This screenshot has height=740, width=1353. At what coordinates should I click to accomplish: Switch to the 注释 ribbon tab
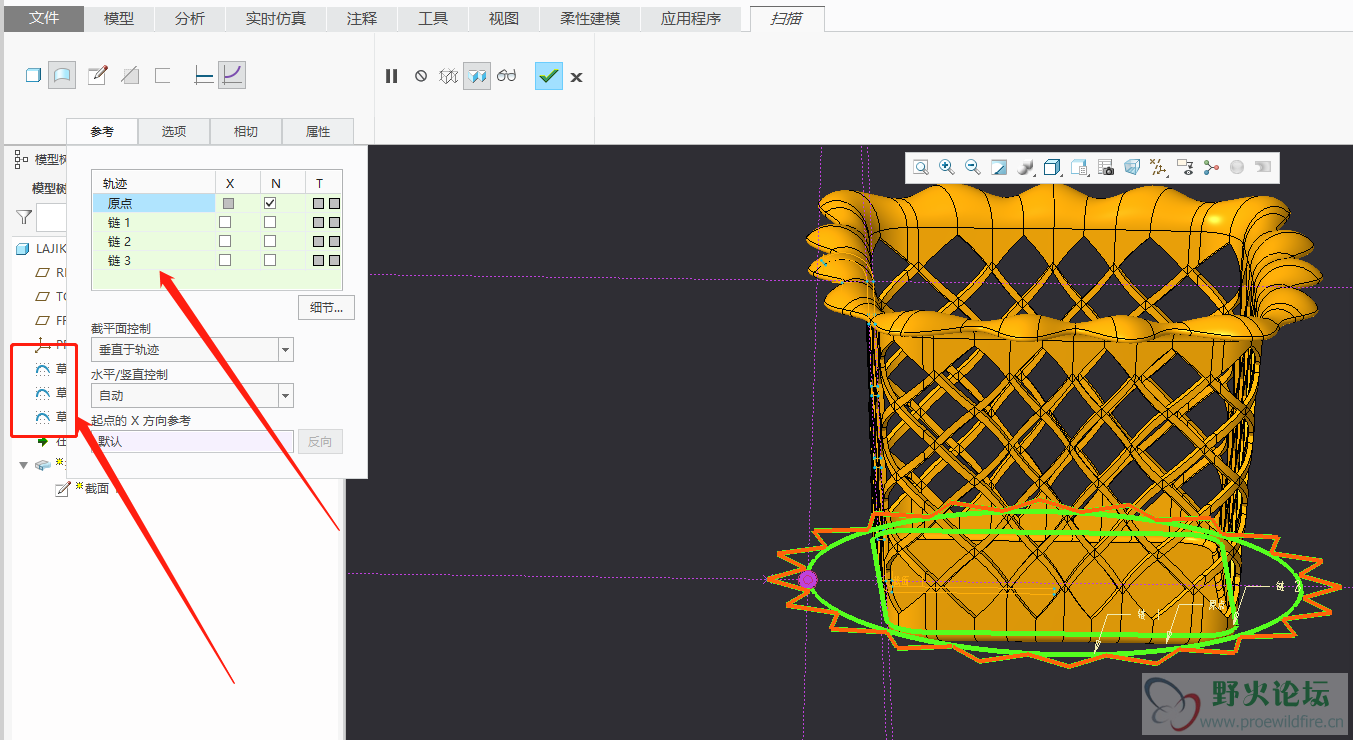click(x=362, y=19)
